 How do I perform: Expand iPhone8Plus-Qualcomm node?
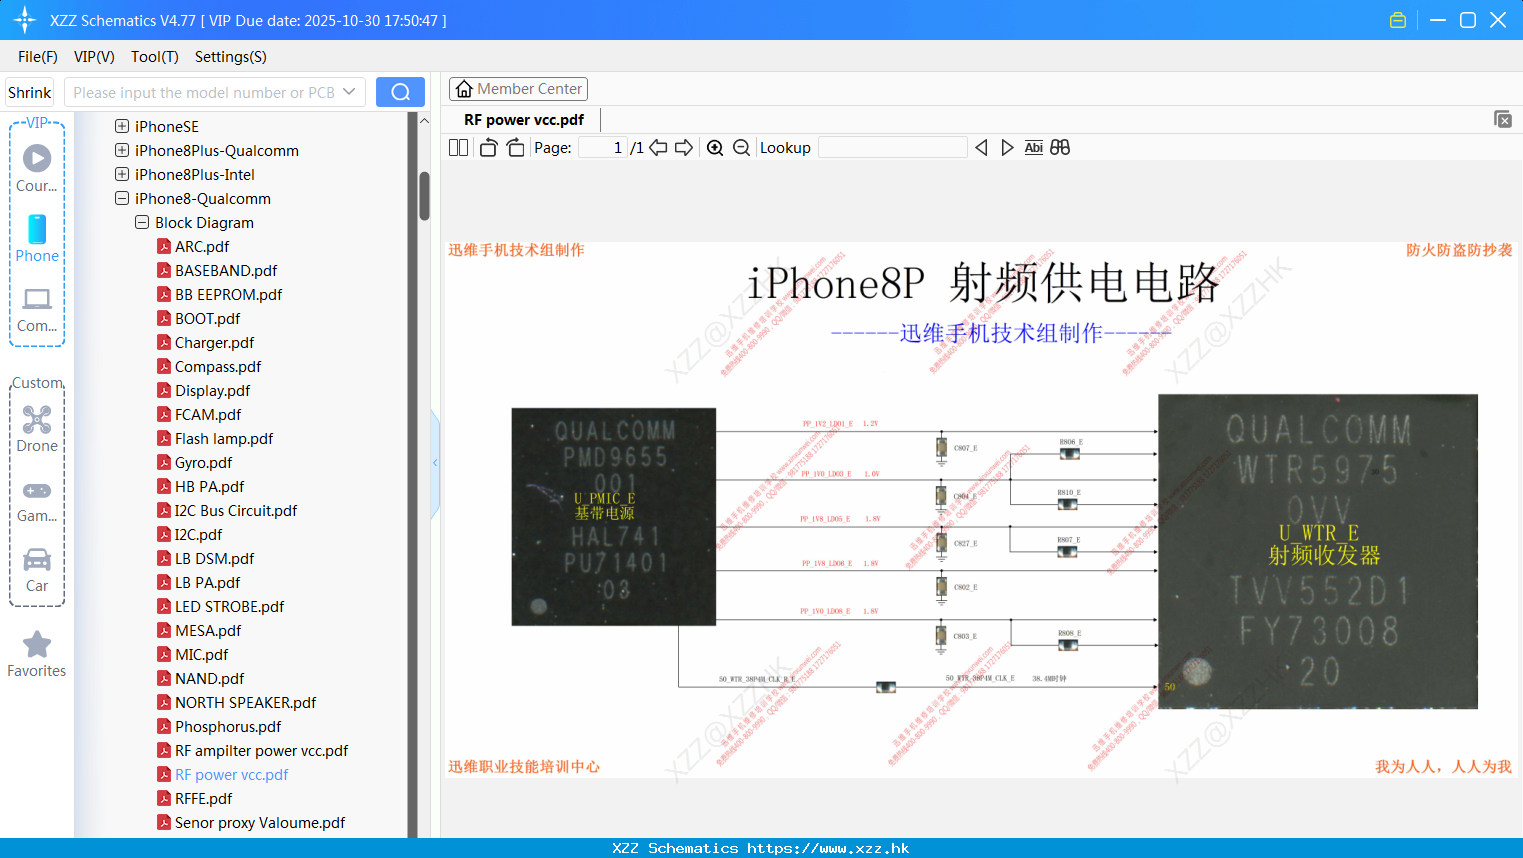pyautogui.click(x=122, y=150)
